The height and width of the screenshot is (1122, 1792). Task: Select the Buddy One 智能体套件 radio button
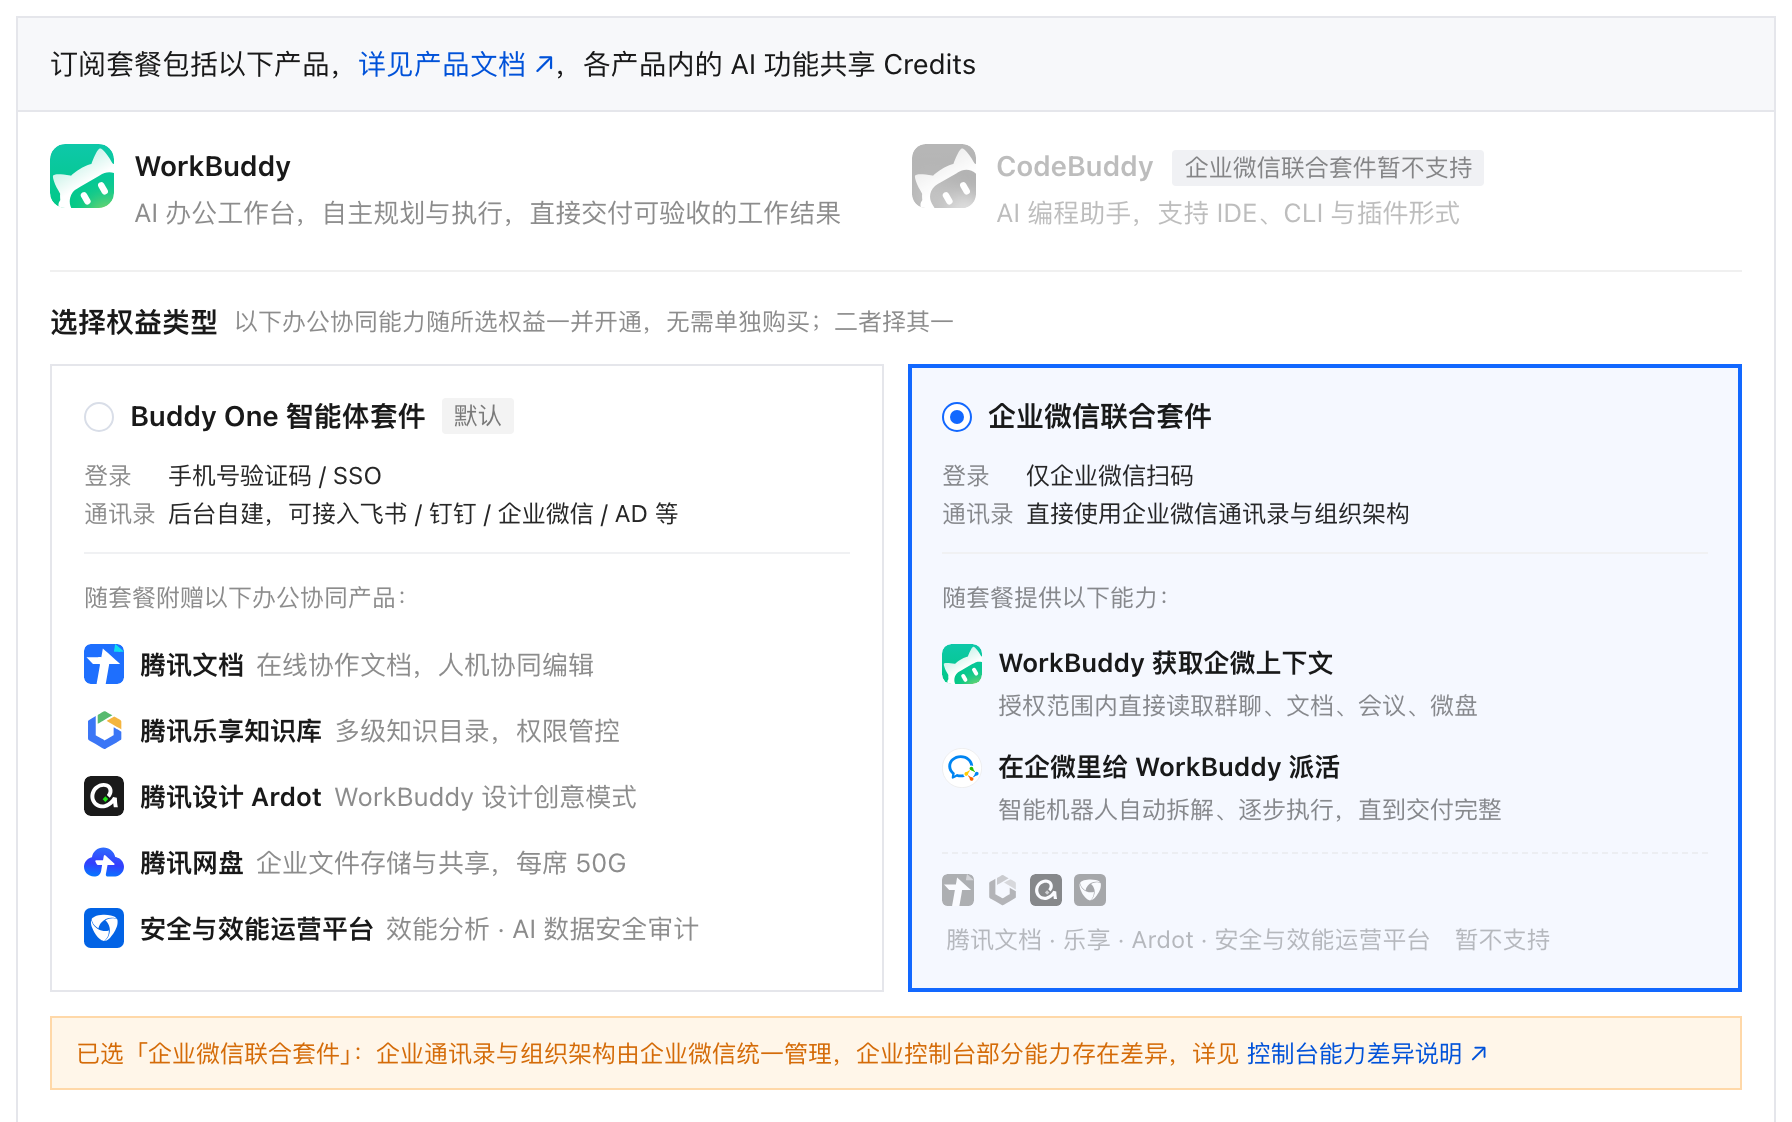[x=99, y=416]
